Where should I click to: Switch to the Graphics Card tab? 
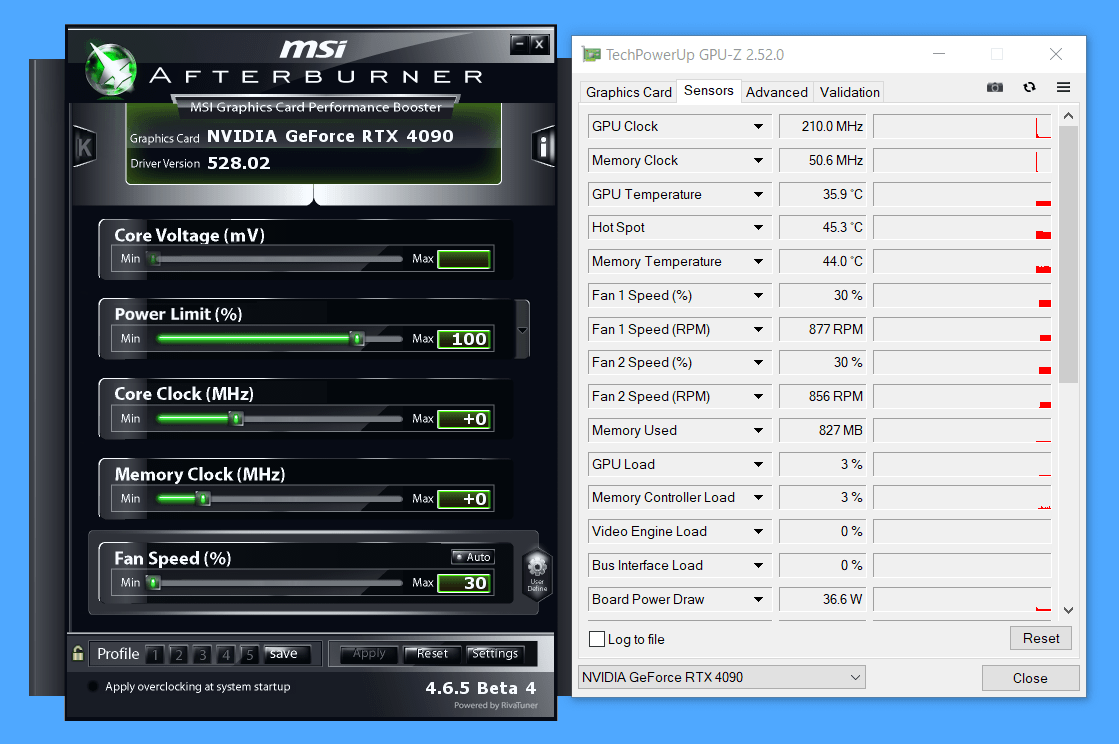628,92
